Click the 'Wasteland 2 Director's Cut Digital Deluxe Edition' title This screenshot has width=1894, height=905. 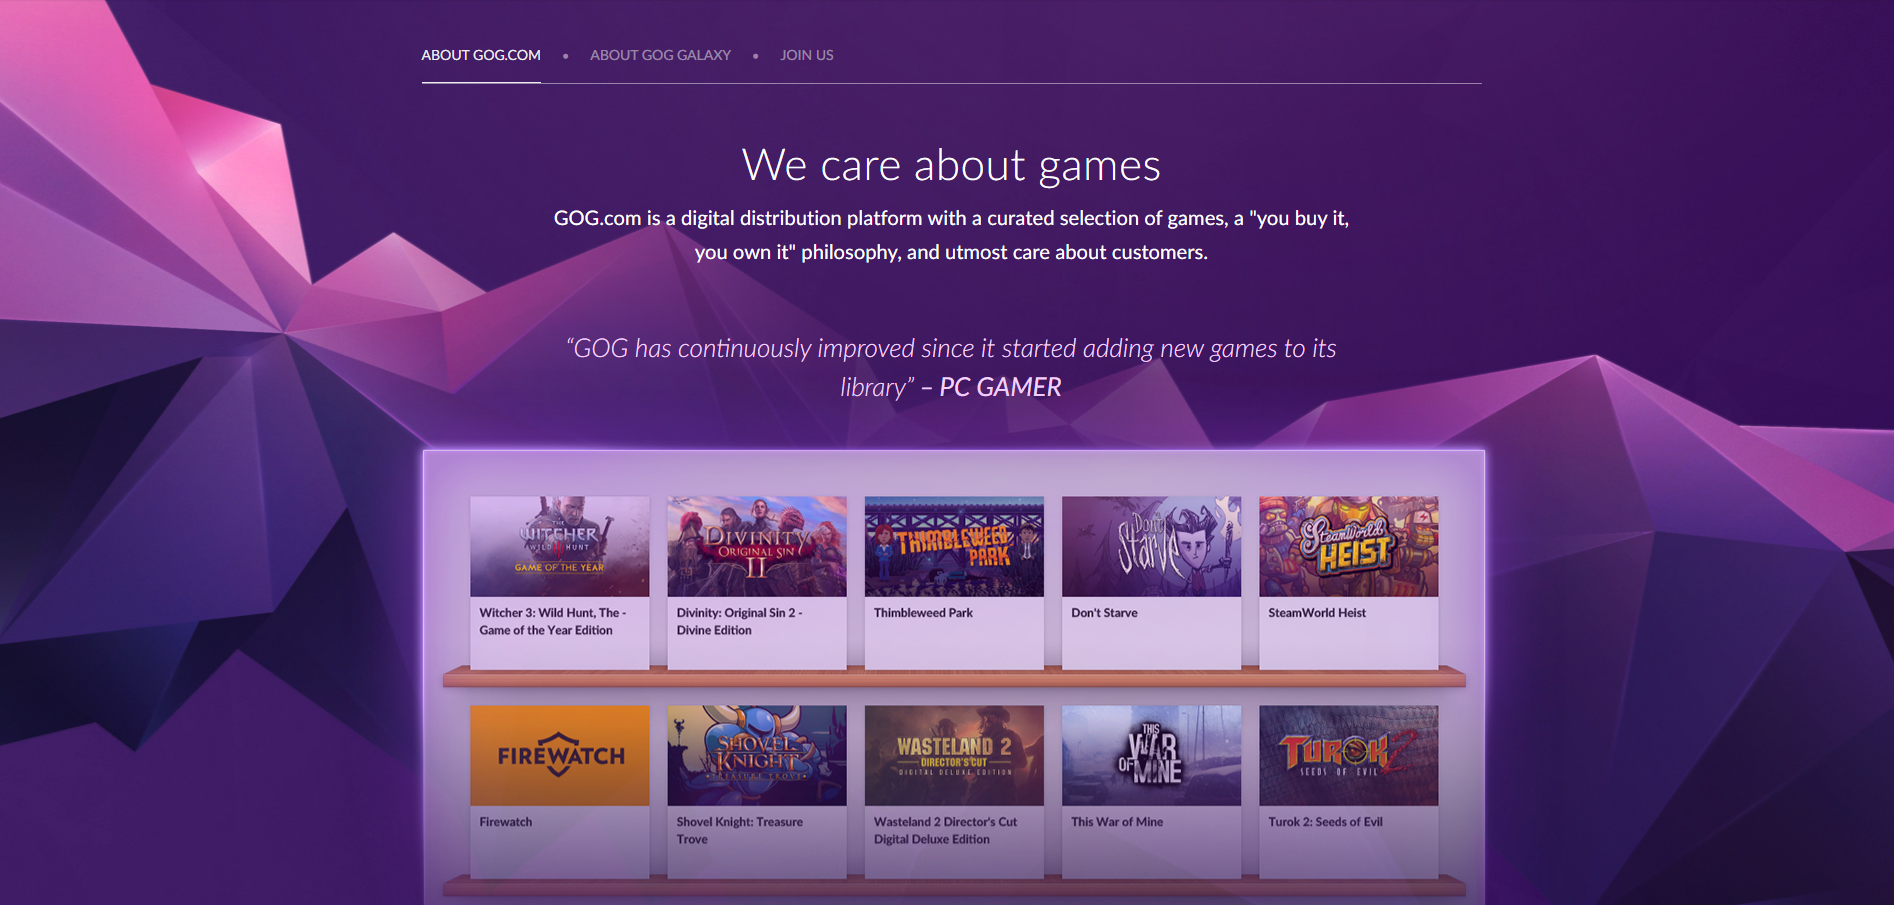[945, 830]
